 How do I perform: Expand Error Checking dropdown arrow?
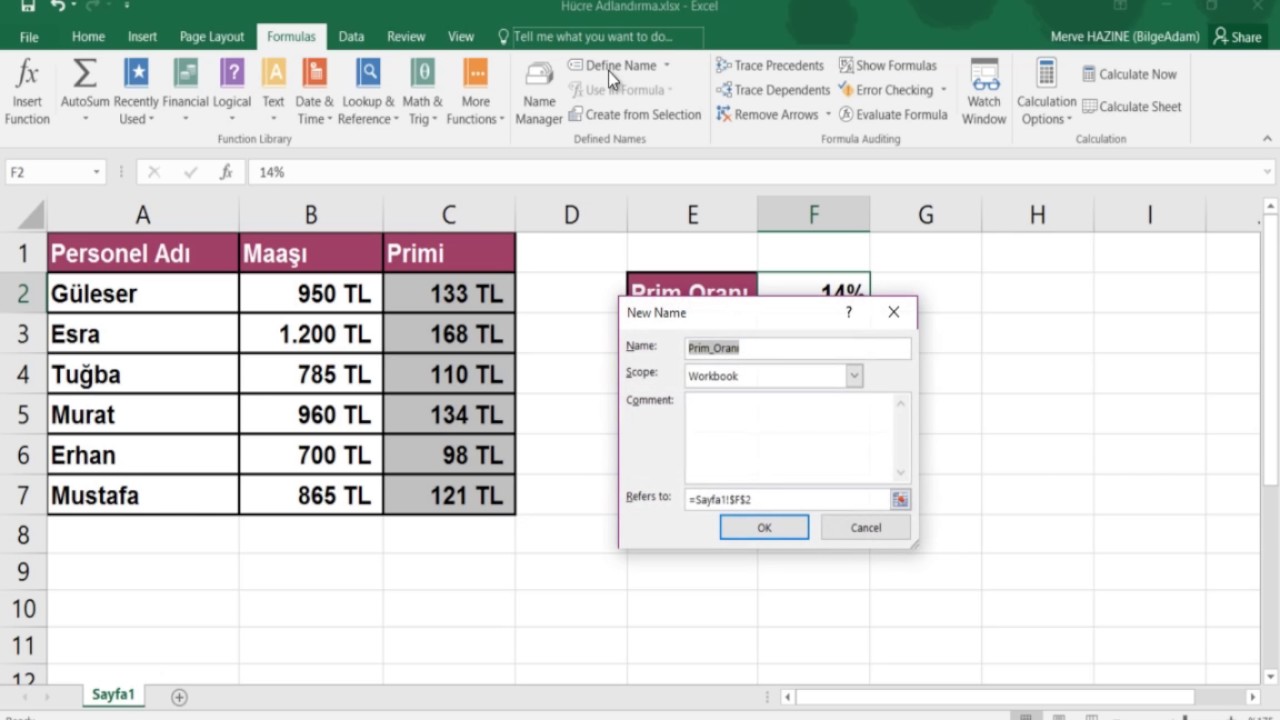(943, 90)
